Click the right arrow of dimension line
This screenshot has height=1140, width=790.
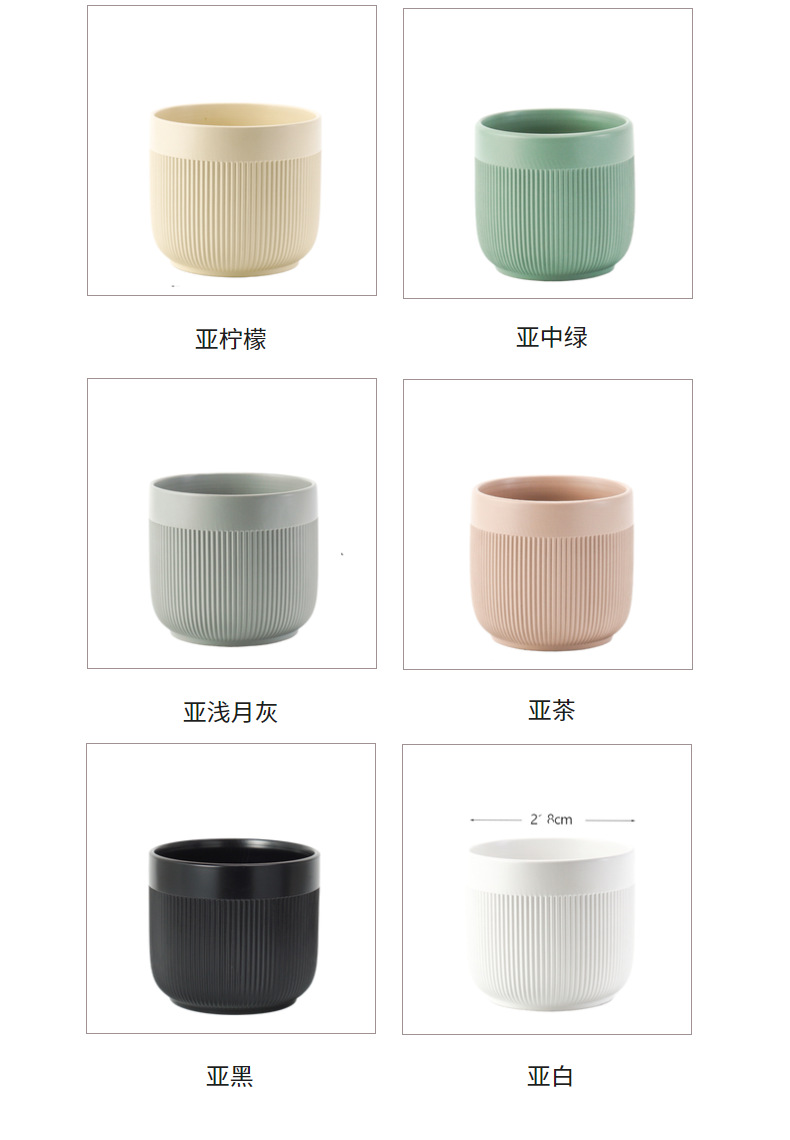click(631, 820)
